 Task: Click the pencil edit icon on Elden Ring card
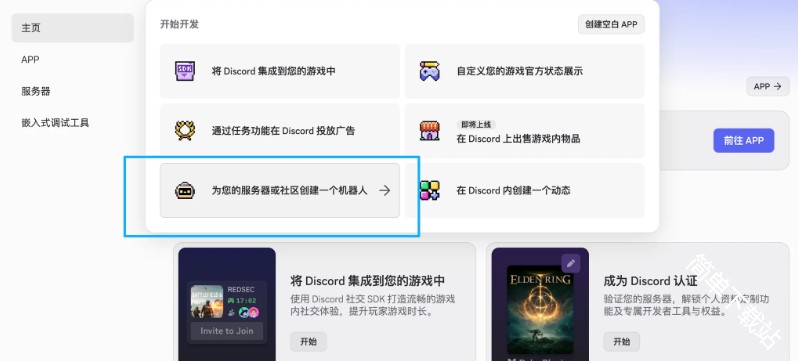click(571, 263)
